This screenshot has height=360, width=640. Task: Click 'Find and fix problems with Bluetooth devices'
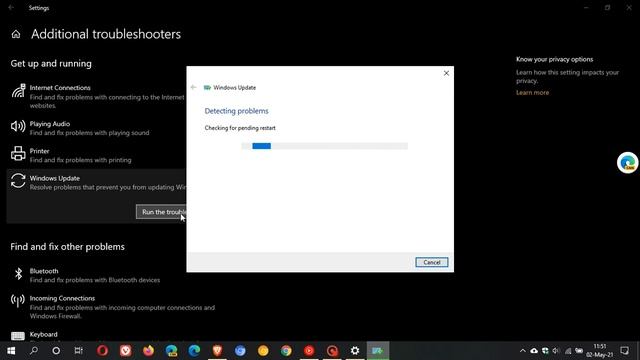(95, 280)
